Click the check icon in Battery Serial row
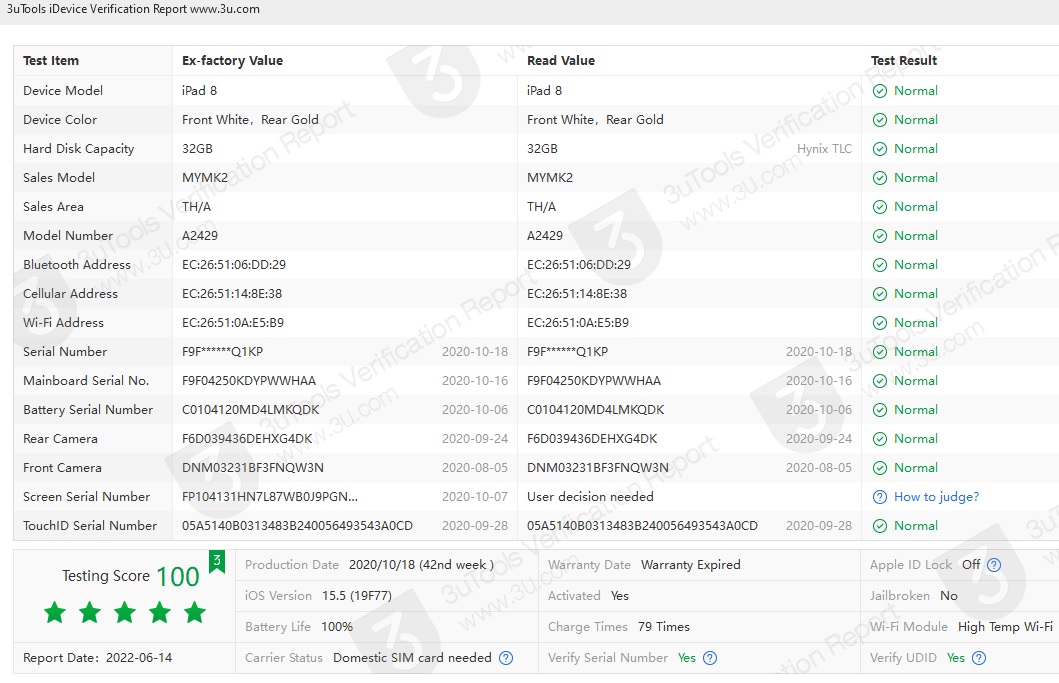The width and height of the screenshot is (1059, 683). 879,411
